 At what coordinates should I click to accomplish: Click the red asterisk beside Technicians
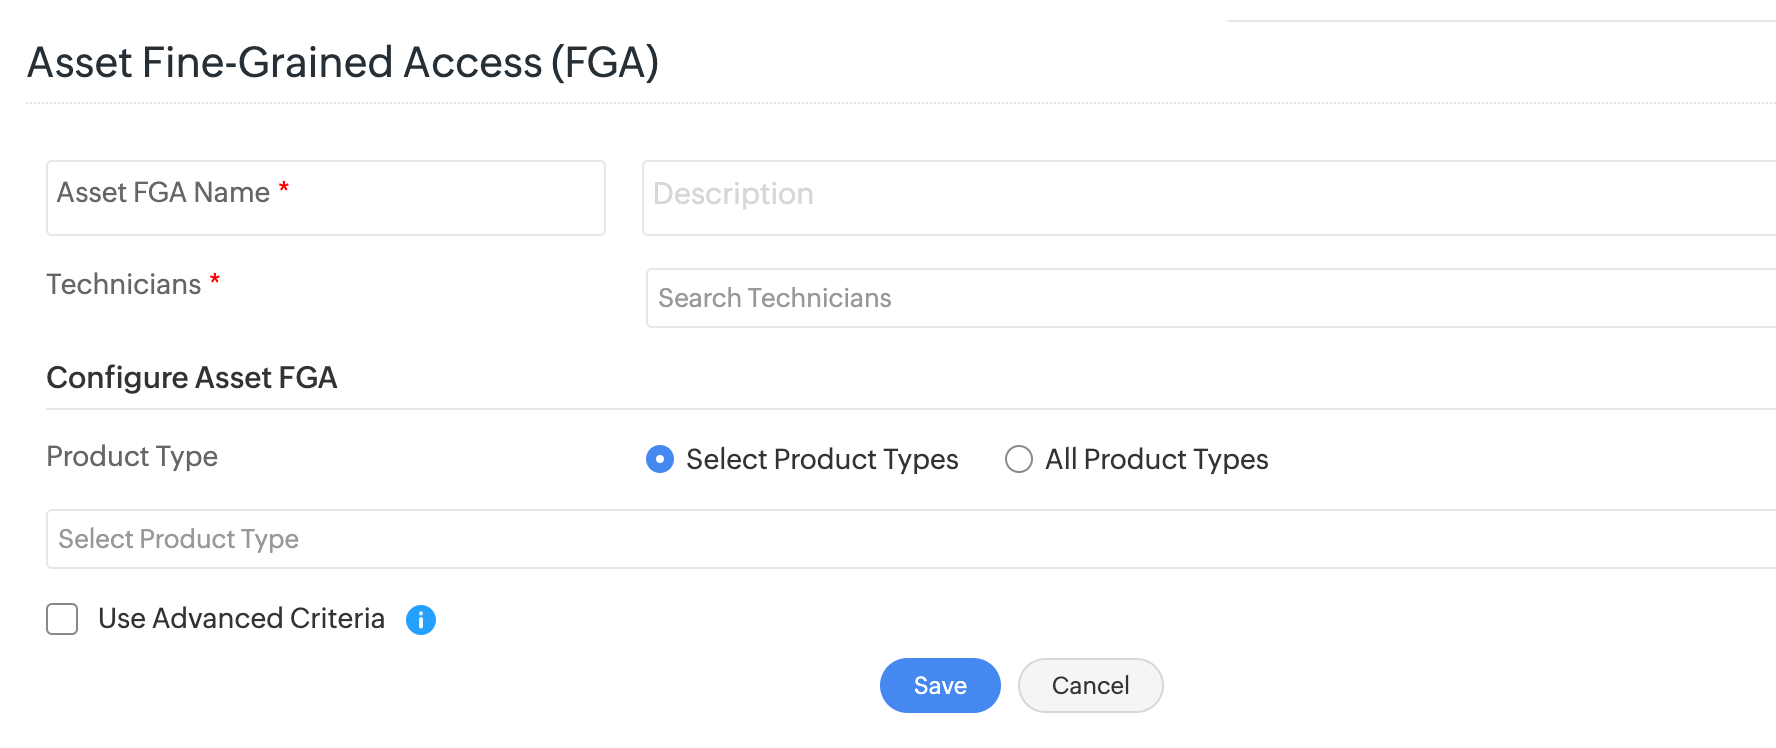pyautogui.click(x=216, y=284)
